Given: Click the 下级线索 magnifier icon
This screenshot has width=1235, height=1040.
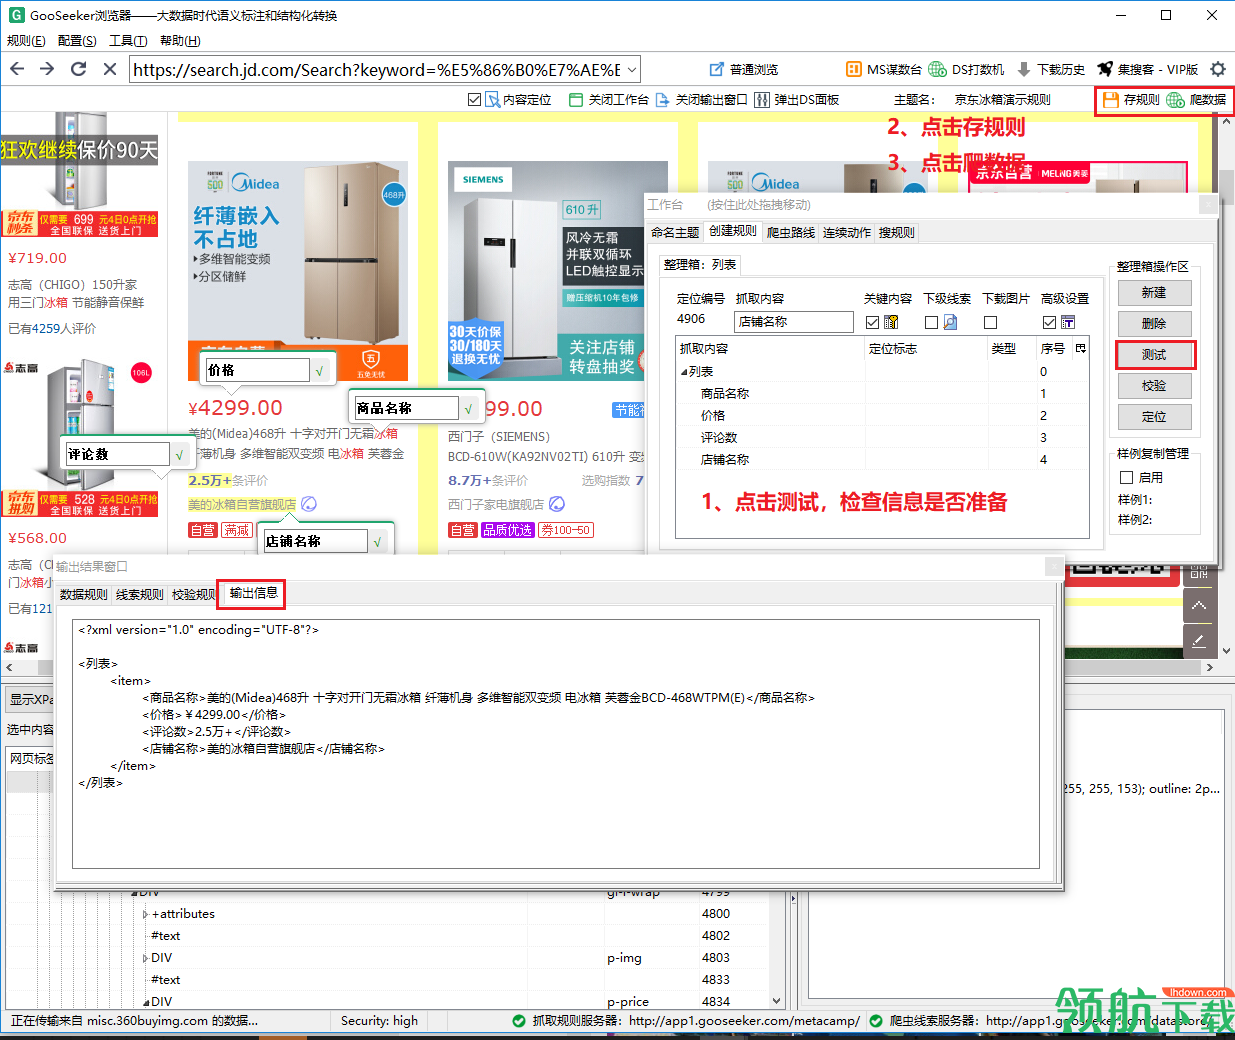Looking at the screenshot, I should (x=950, y=322).
